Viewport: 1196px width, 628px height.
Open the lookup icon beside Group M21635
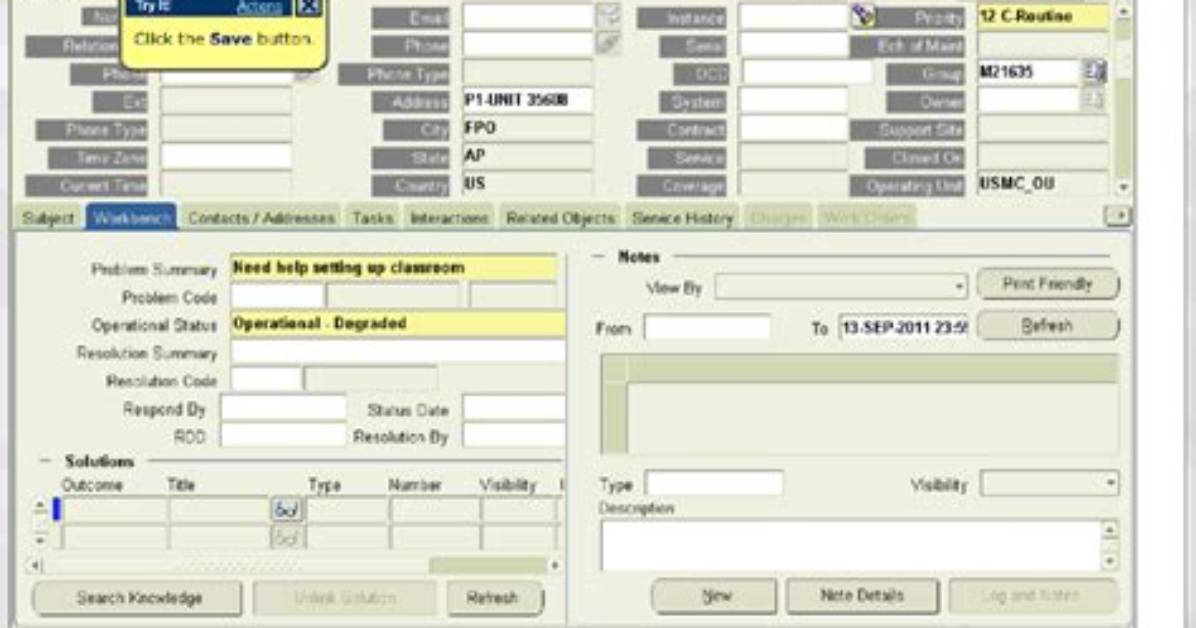1095,72
